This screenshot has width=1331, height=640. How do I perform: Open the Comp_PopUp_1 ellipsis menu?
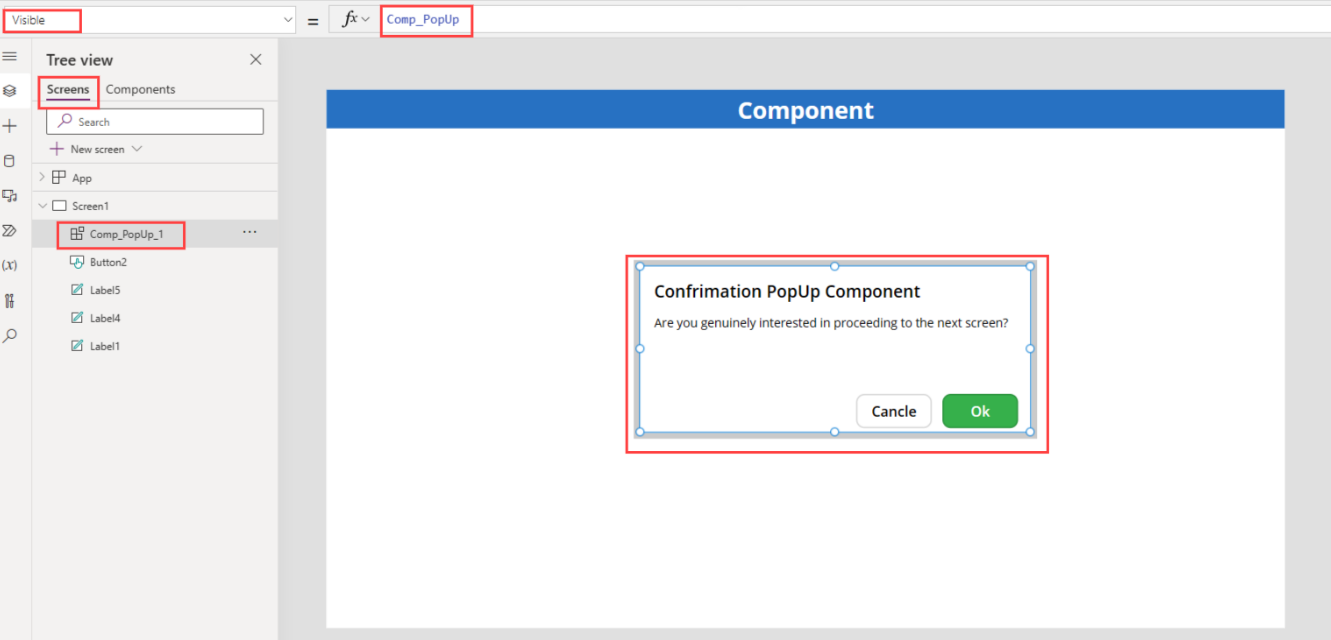coord(249,232)
